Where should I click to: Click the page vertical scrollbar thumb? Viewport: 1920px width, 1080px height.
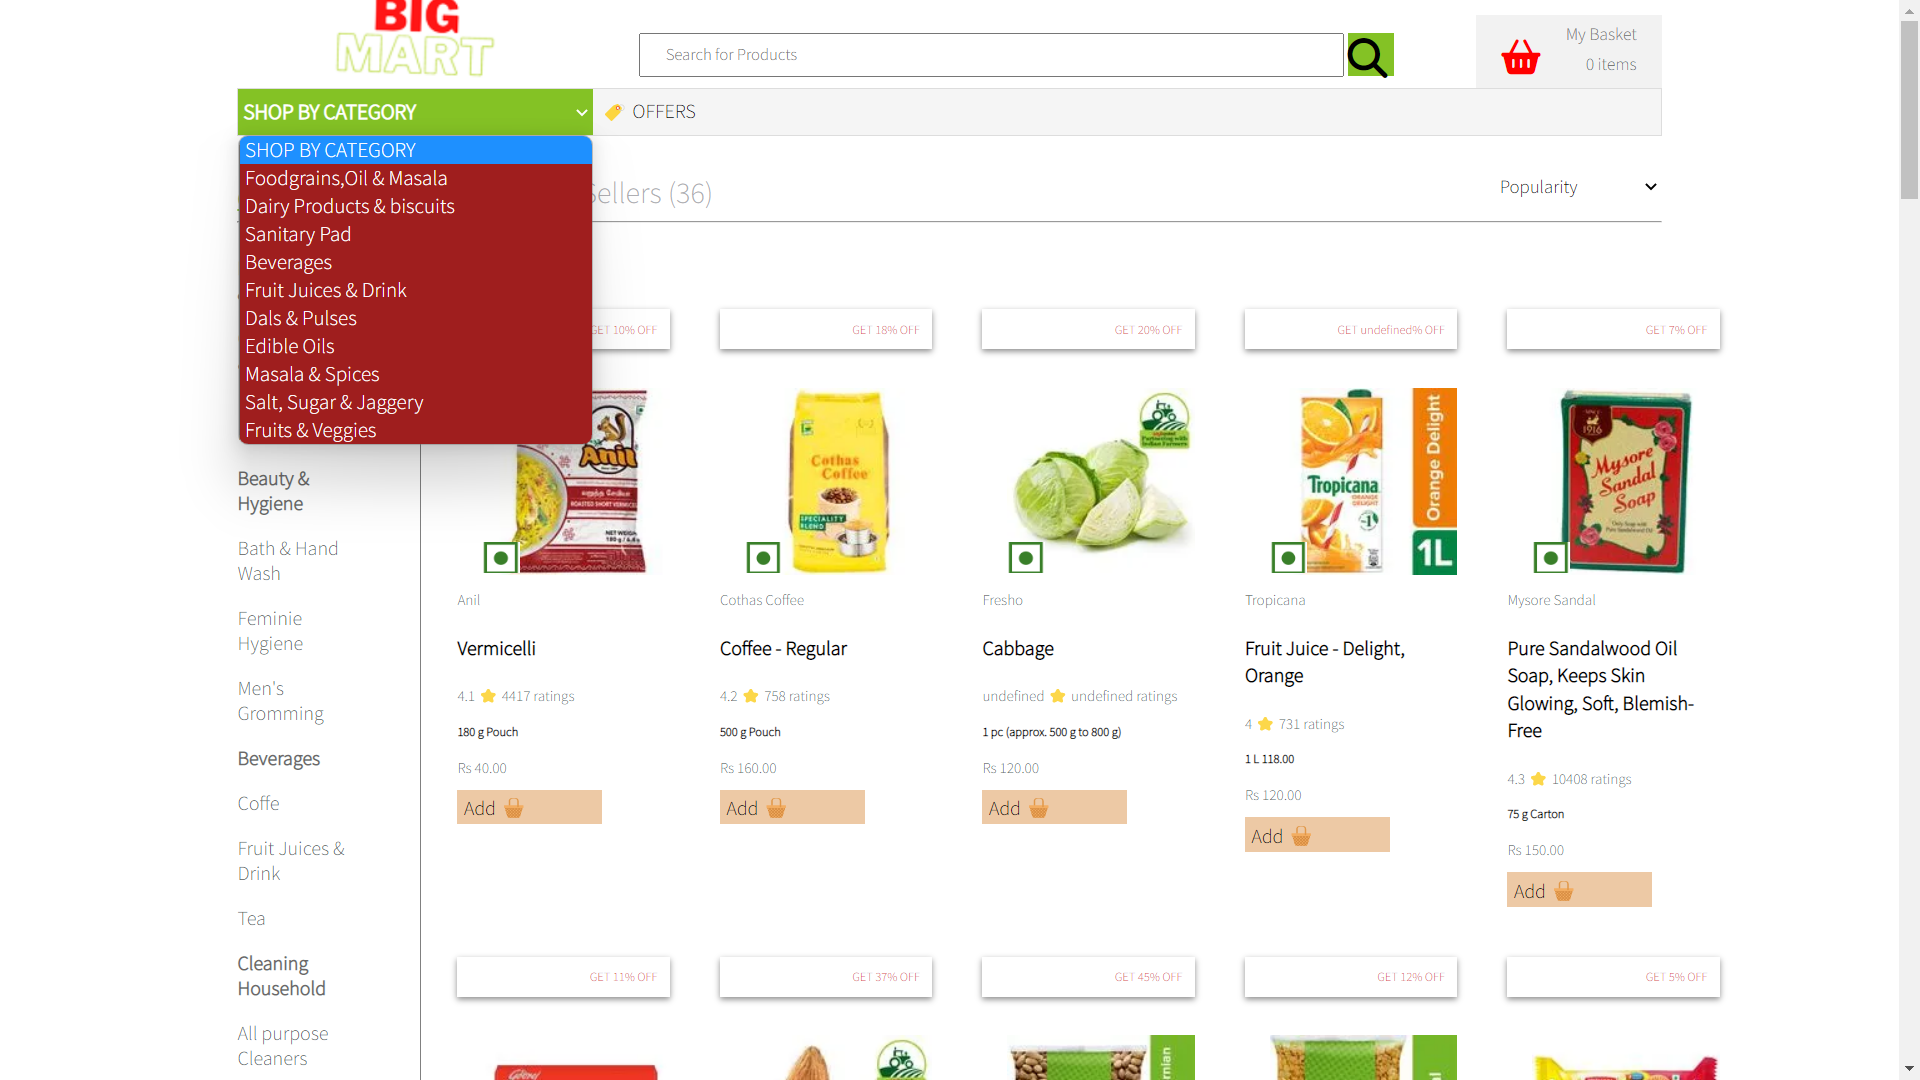(1909, 110)
